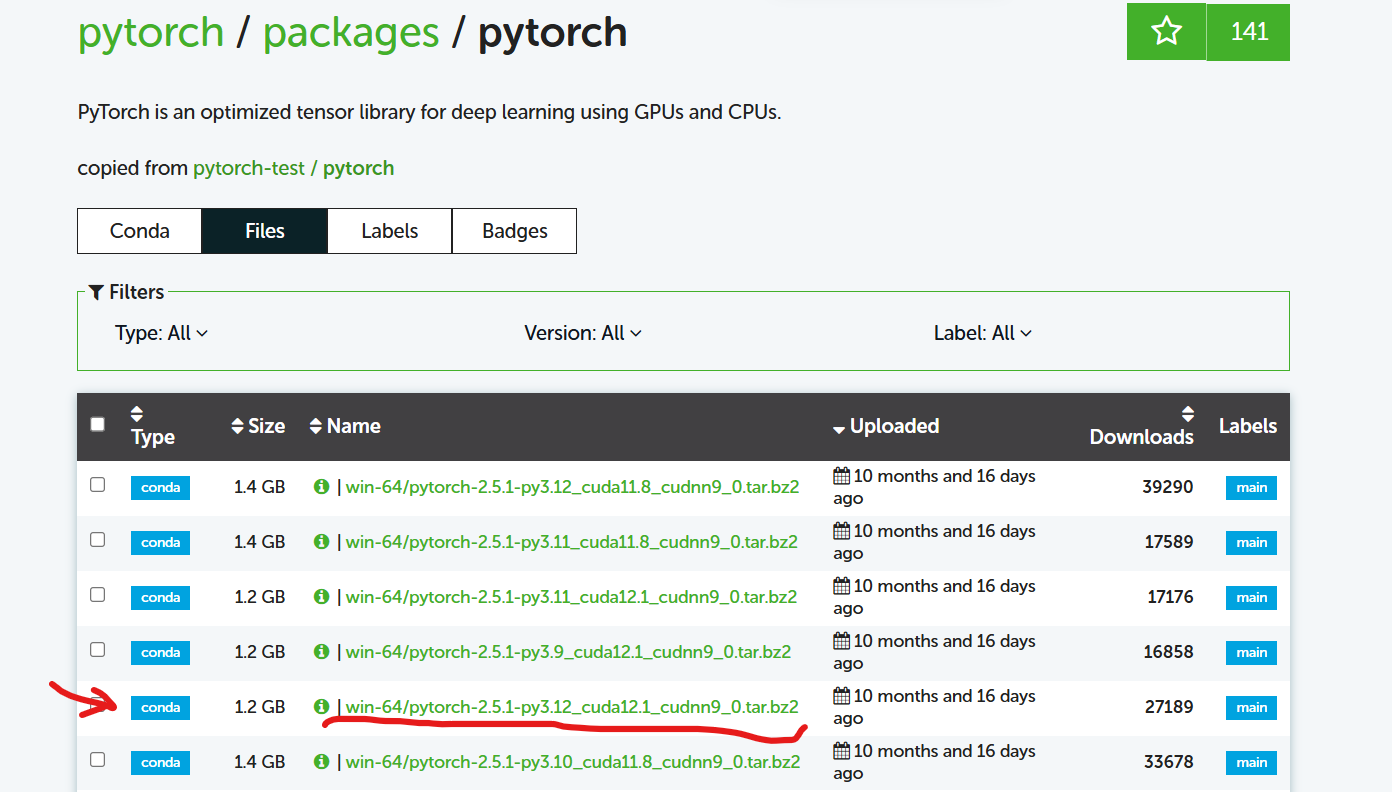Click the info icon beside pytorch-2.5.1-py3.12_cuda11.8 file
The width and height of the screenshot is (1392, 792).
pyautogui.click(x=320, y=487)
